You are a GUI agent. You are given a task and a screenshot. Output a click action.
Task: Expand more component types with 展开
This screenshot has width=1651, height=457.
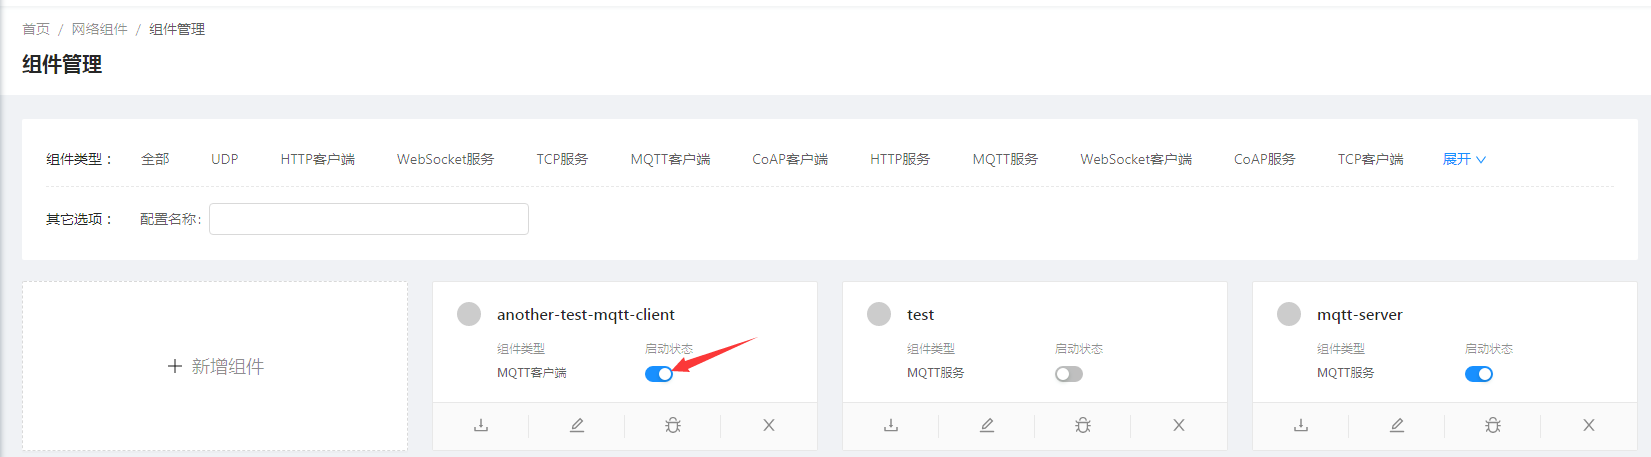(1464, 159)
